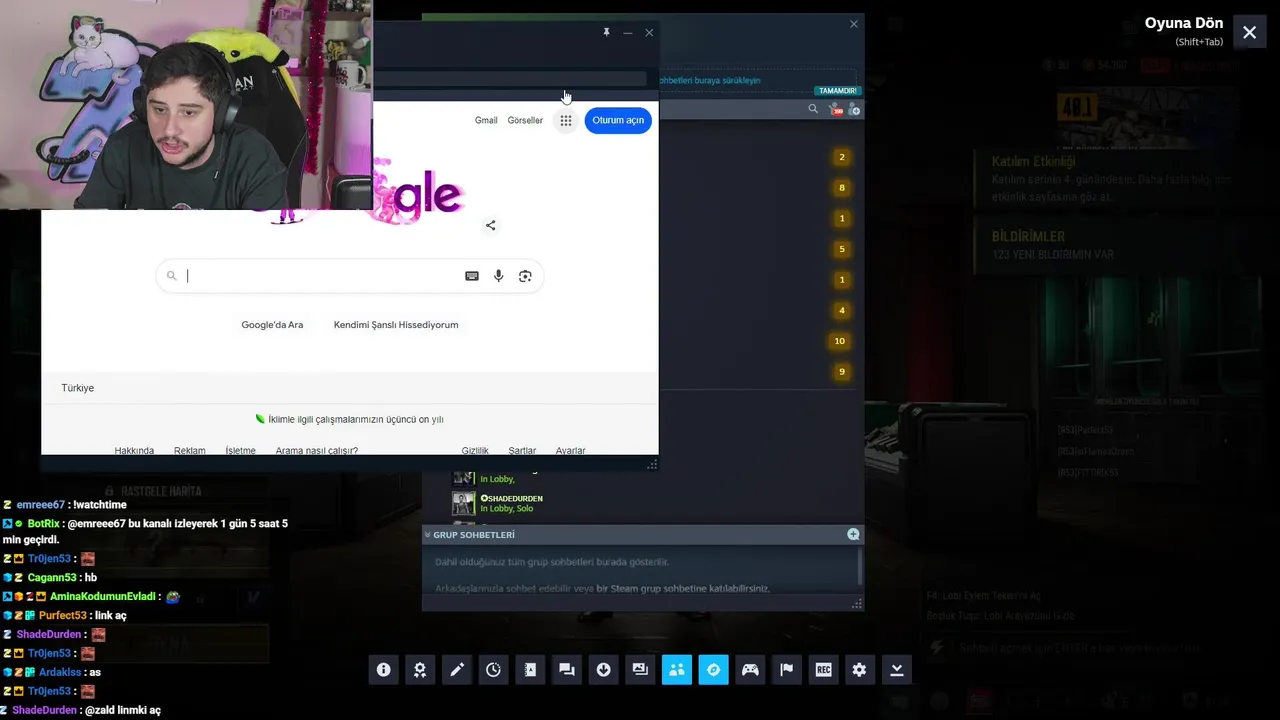
Task: Pin the overlay browser window
Action: pos(606,33)
